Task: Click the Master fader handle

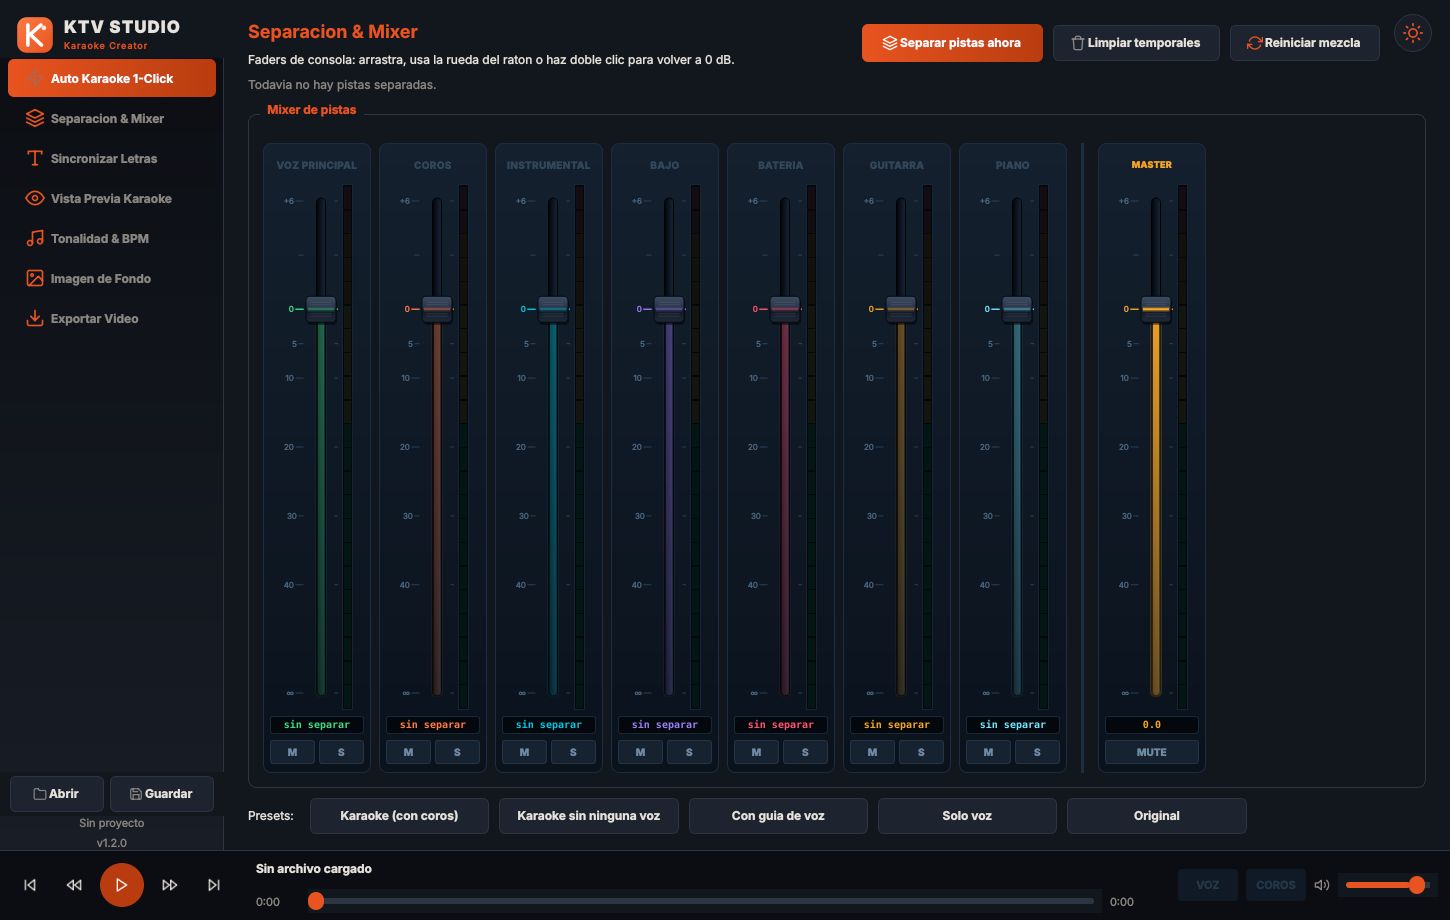Action: click(x=1156, y=309)
